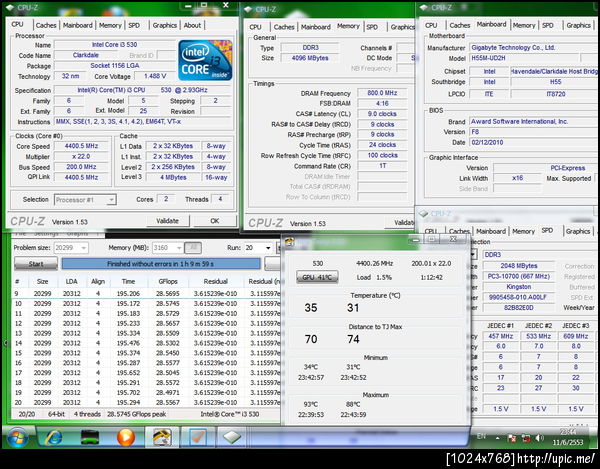
Task: Open Caches tab in first CPU-Z window
Action: (x=46, y=25)
